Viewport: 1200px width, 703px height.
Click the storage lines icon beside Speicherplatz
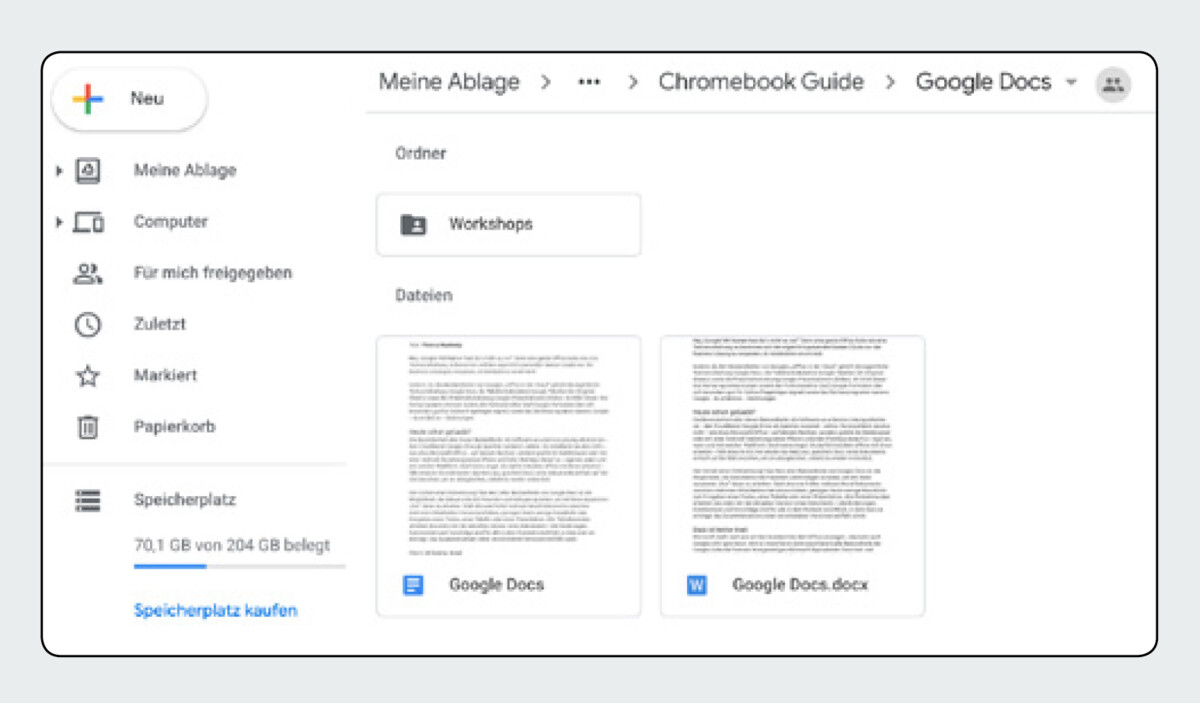coord(89,499)
